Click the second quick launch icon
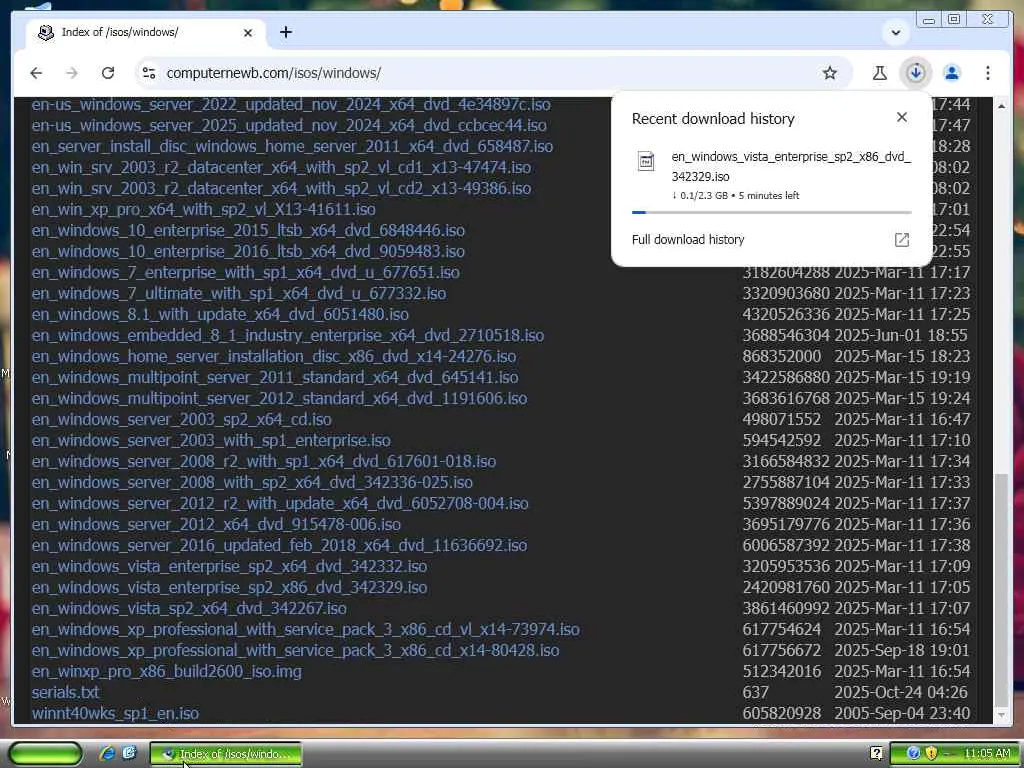Image resolution: width=1024 pixels, height=768 pixels. point(129,753)
